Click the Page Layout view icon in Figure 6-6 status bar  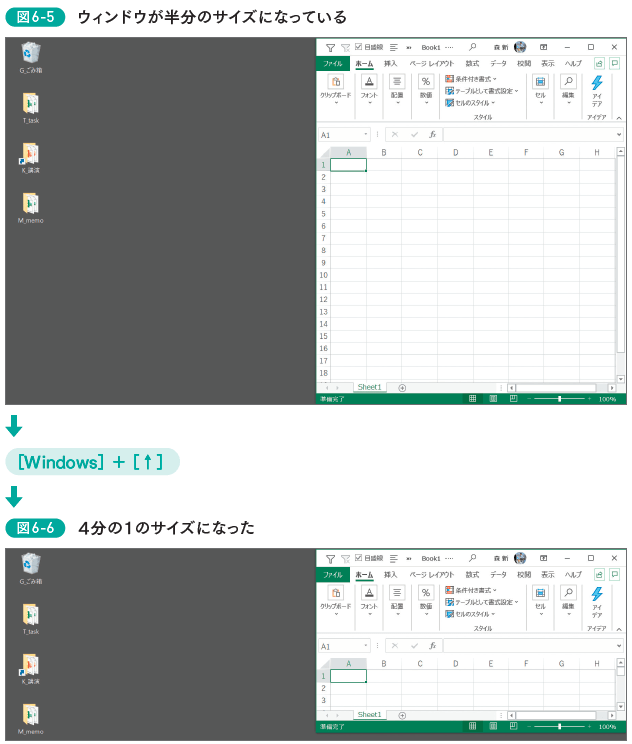pos(493,726)
